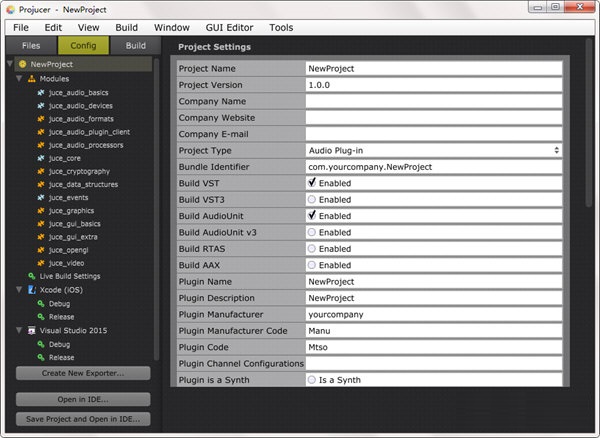Click the Company E-mail field
The image size is (600, 438).
pyautogui.click(x=434, y=134)
